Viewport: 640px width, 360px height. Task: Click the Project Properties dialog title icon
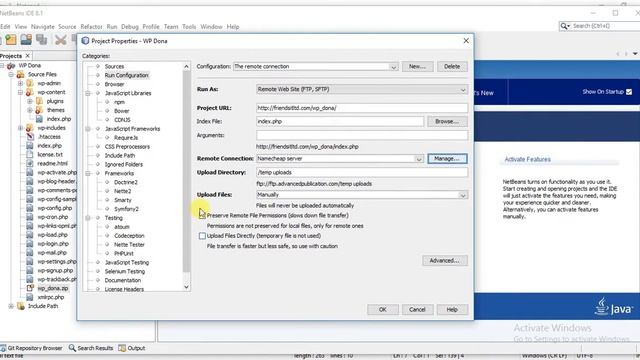point(85,41)
